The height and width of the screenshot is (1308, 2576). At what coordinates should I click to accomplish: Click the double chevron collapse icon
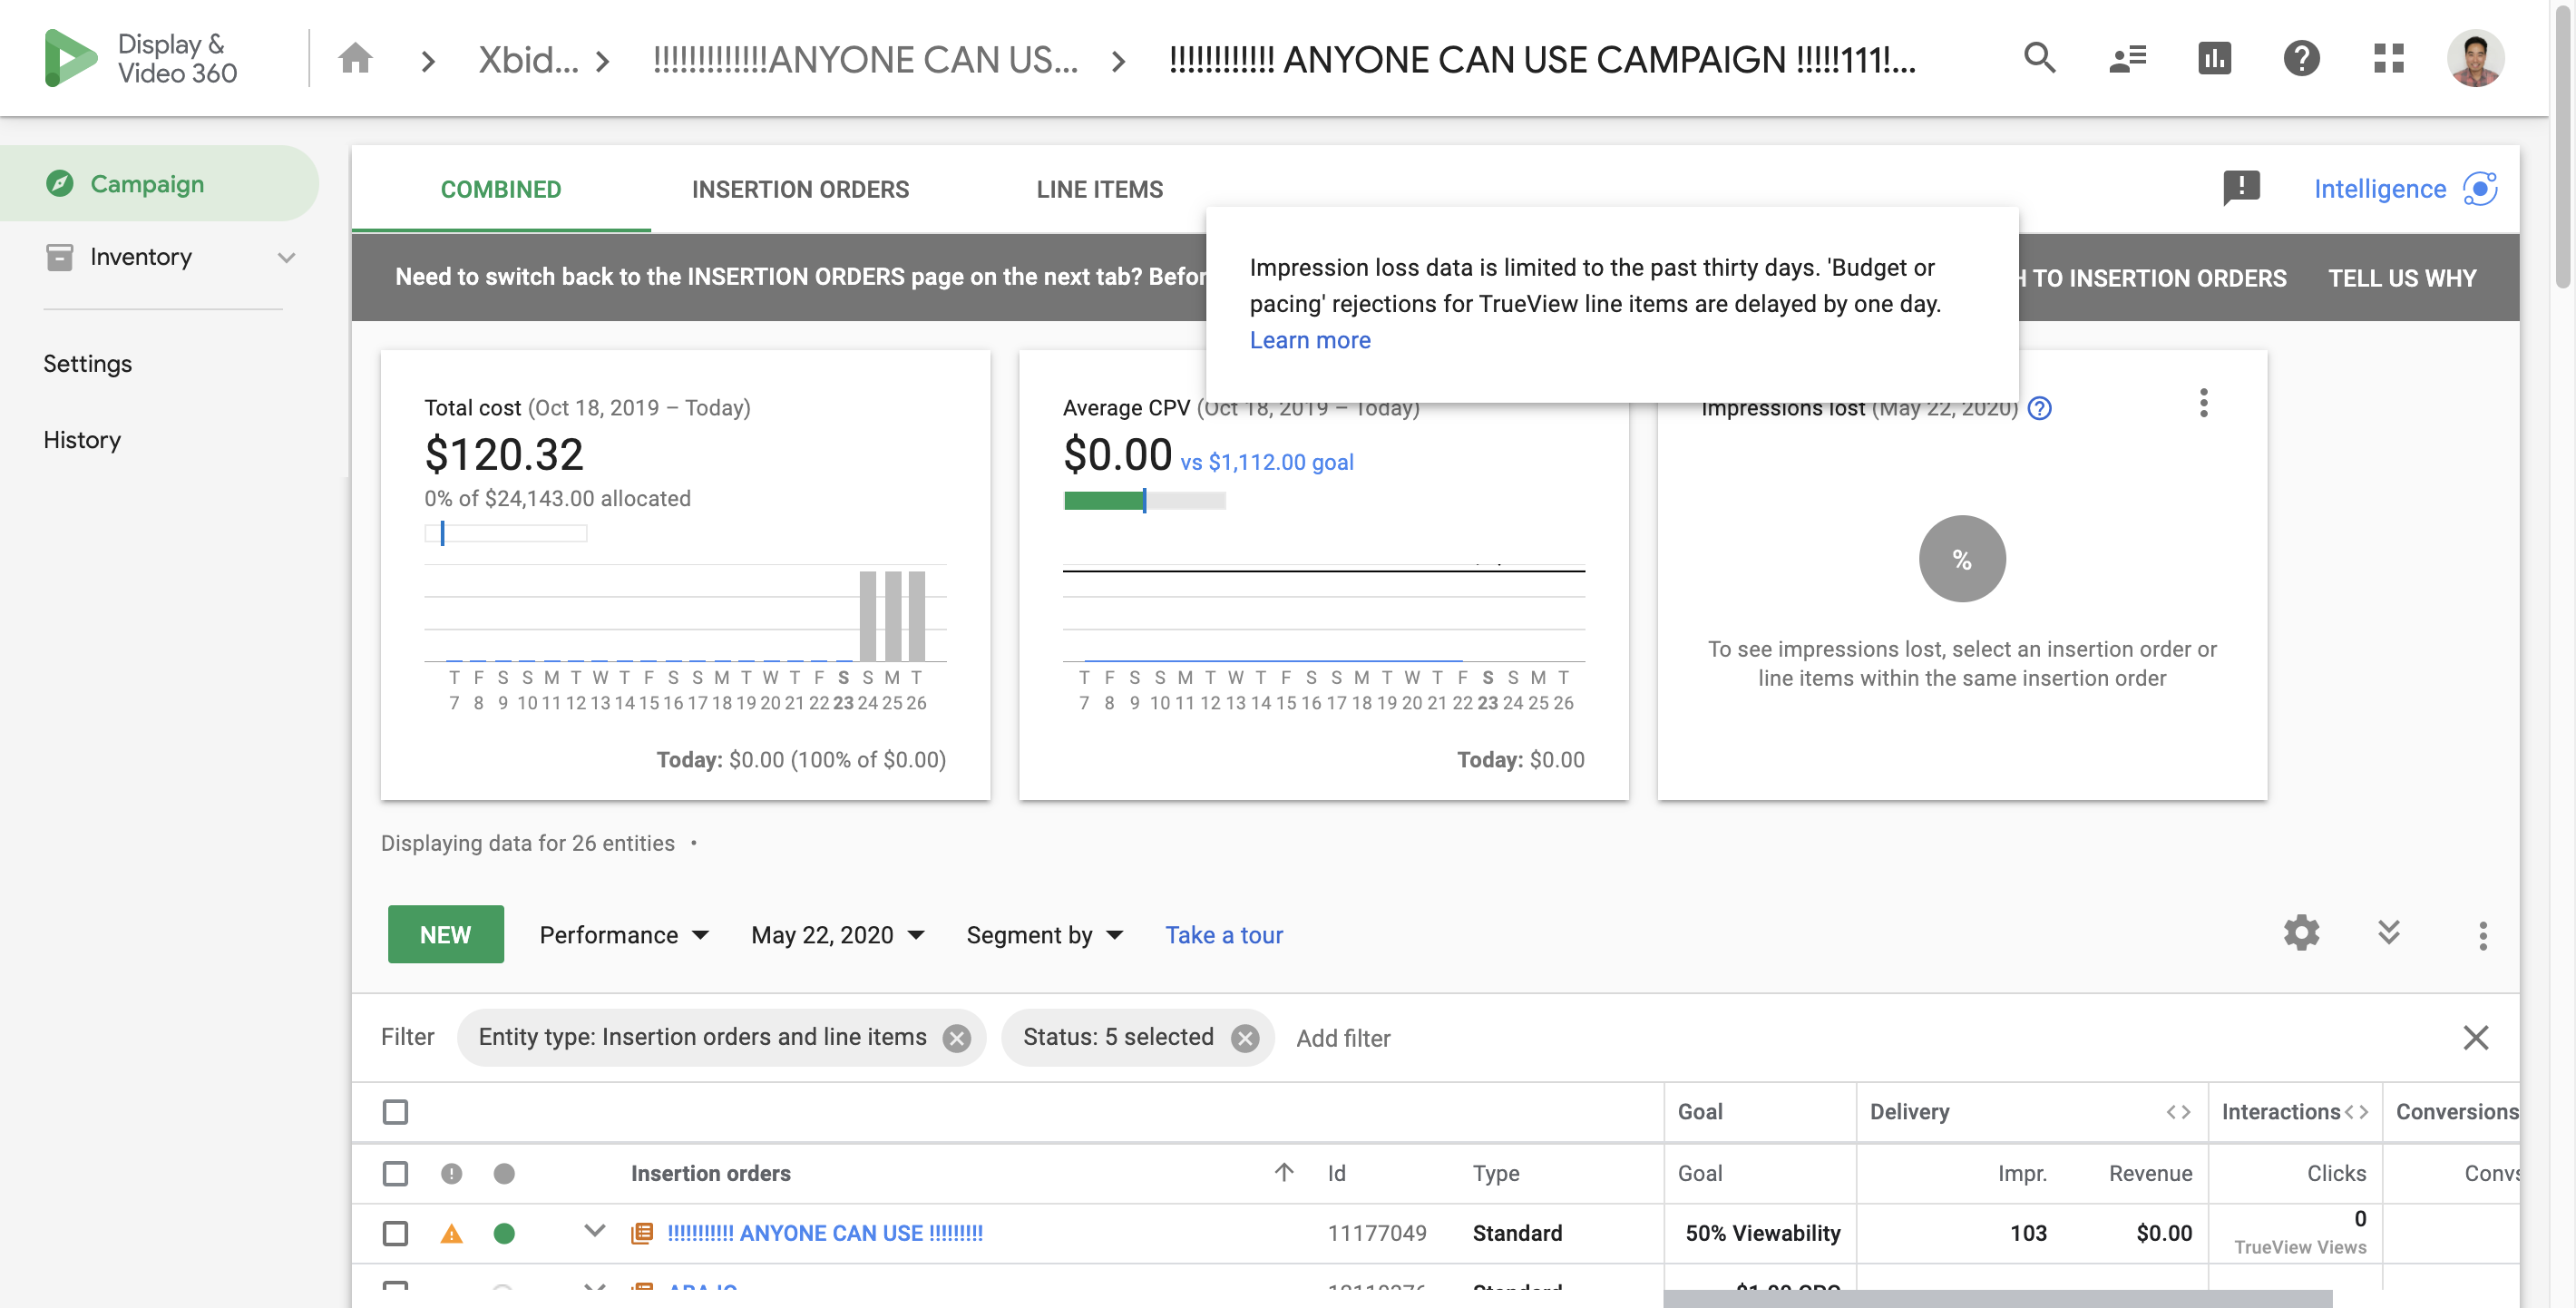[x=2388, y=932]
